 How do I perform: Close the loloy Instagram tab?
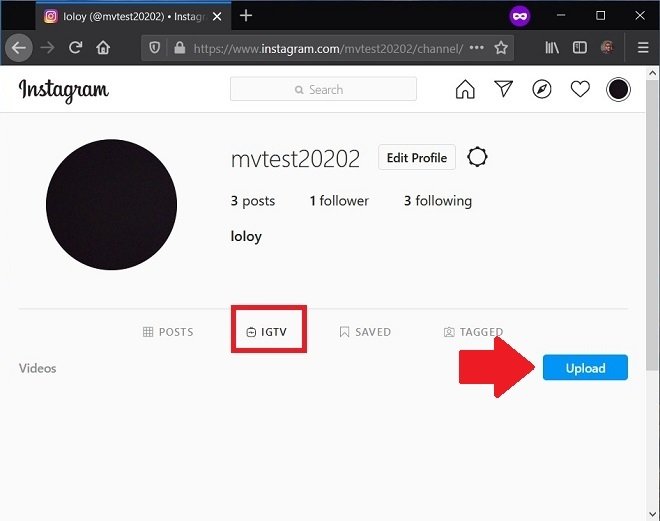point(217,16)
